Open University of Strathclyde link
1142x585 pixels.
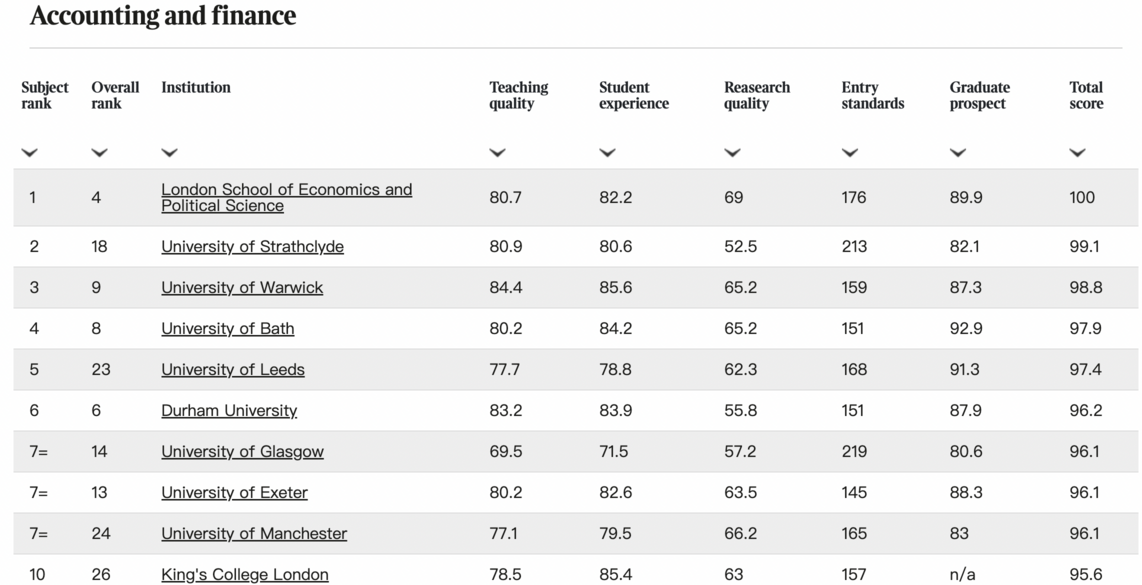point(252,247)
